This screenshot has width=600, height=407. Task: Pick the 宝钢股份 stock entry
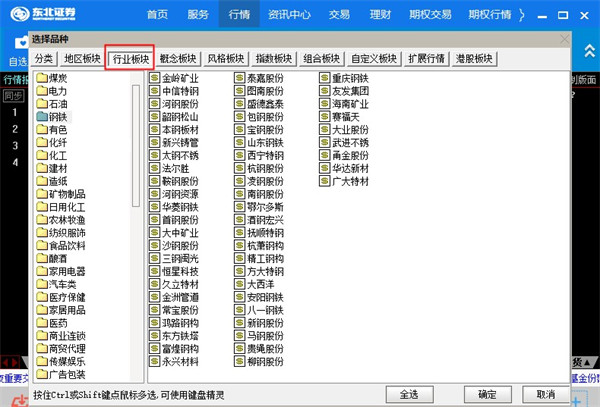tap(265, 129)
